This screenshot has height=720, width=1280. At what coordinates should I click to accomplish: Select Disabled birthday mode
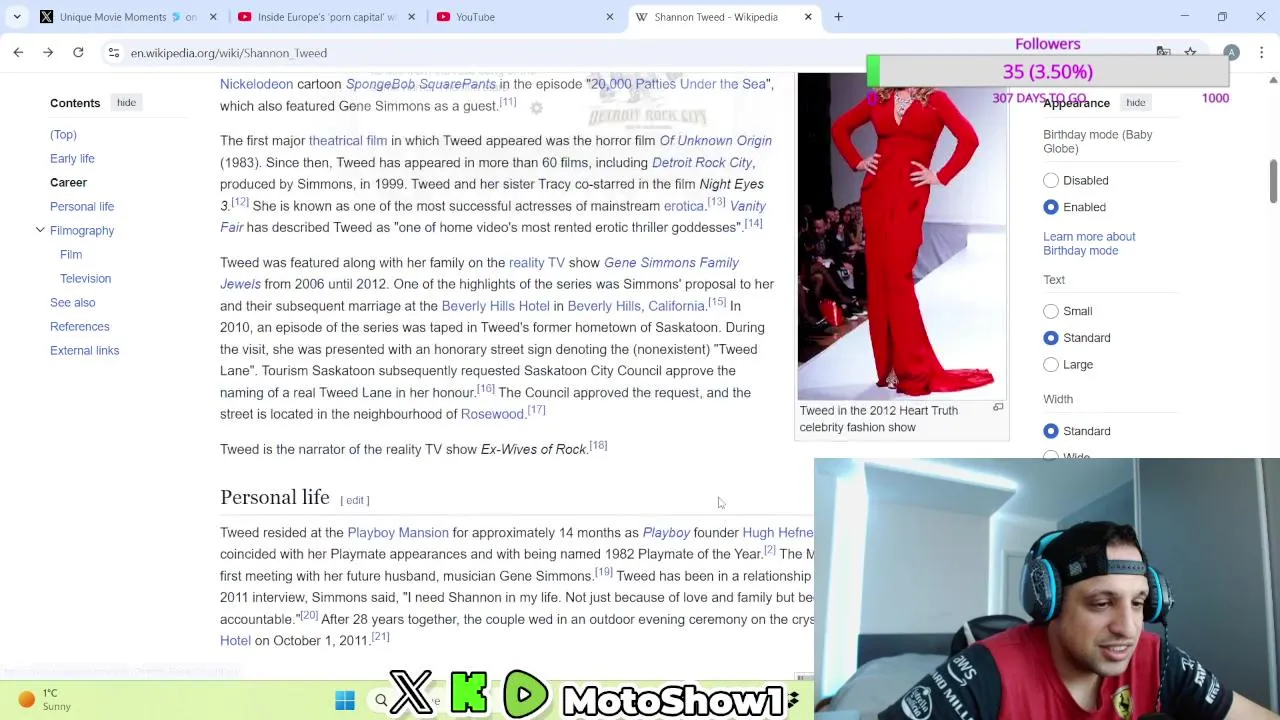click(1051, 181)
